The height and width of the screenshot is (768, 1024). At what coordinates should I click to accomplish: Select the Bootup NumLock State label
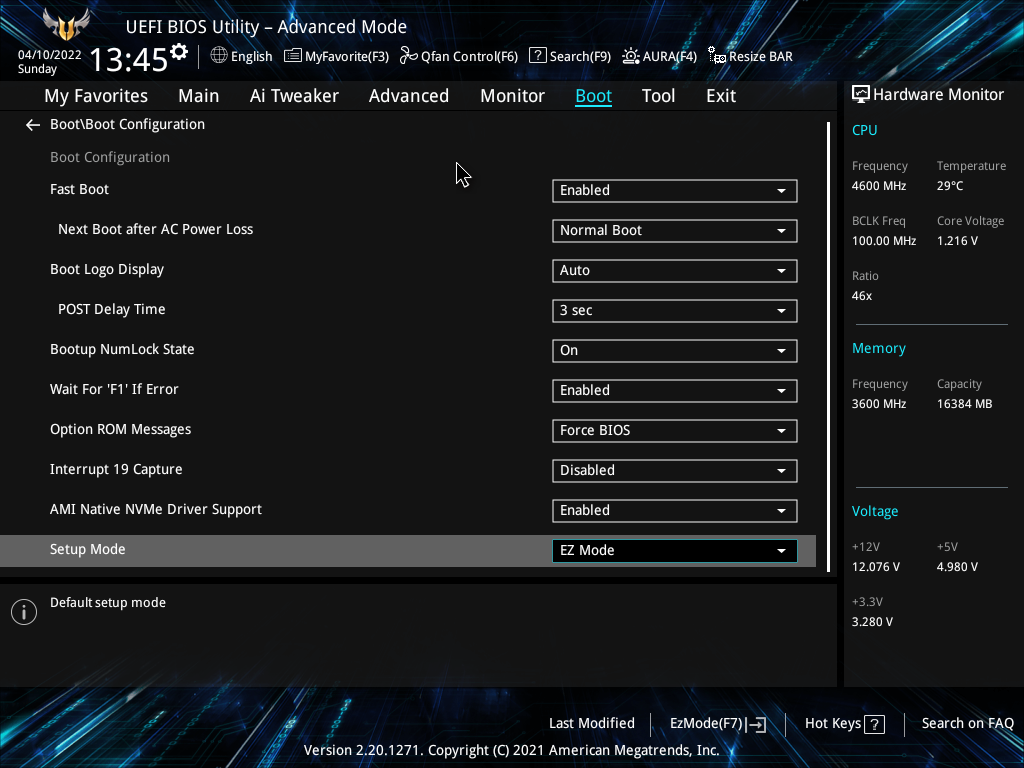coord(122,349)
